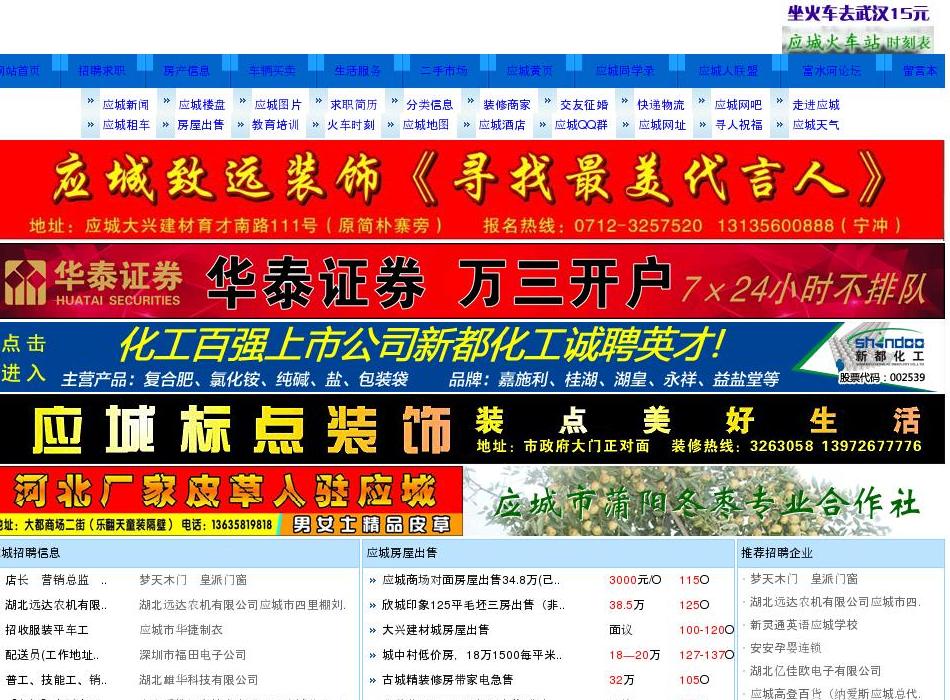Open job listing 配送员(工作地址..

pos(52,655)
